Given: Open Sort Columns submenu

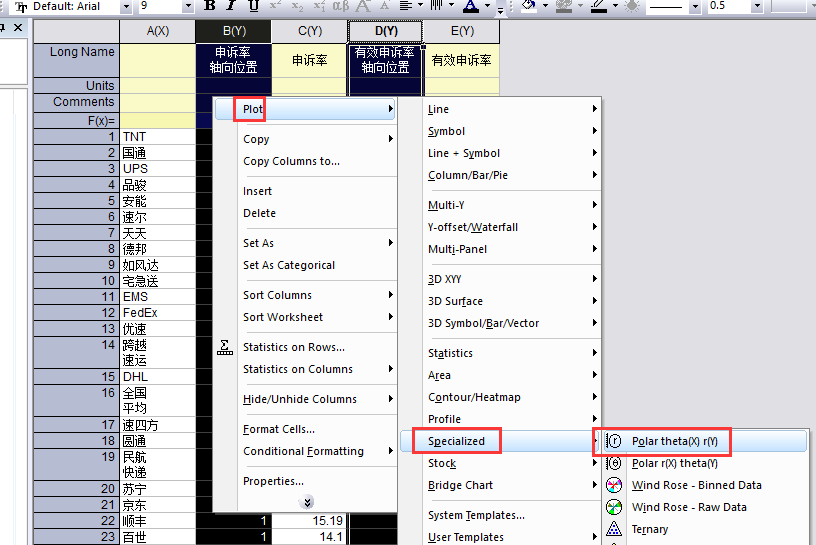Looking at the screenshot, I should pos(305,295).
